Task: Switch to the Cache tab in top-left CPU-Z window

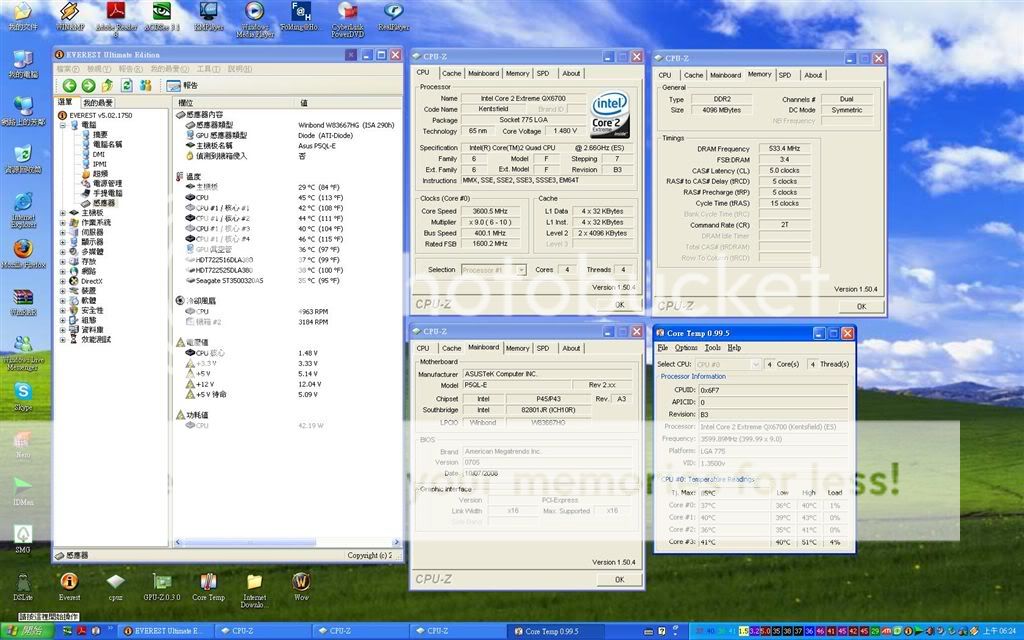Action: [452, 73]
